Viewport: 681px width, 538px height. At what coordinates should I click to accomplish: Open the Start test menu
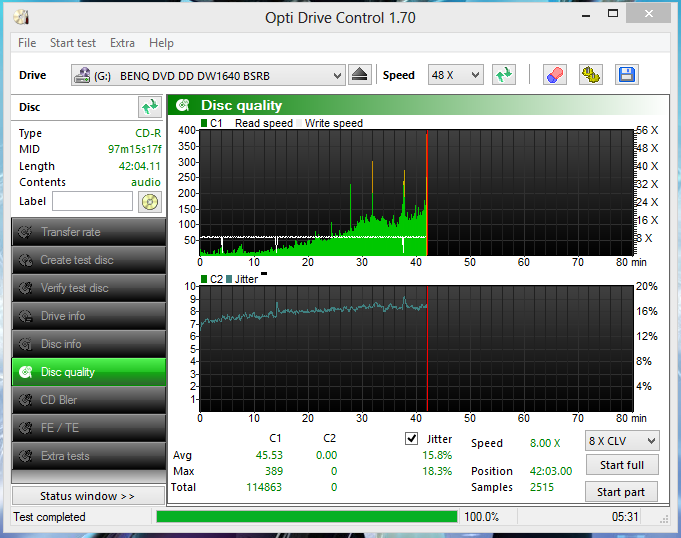[73, 43]
